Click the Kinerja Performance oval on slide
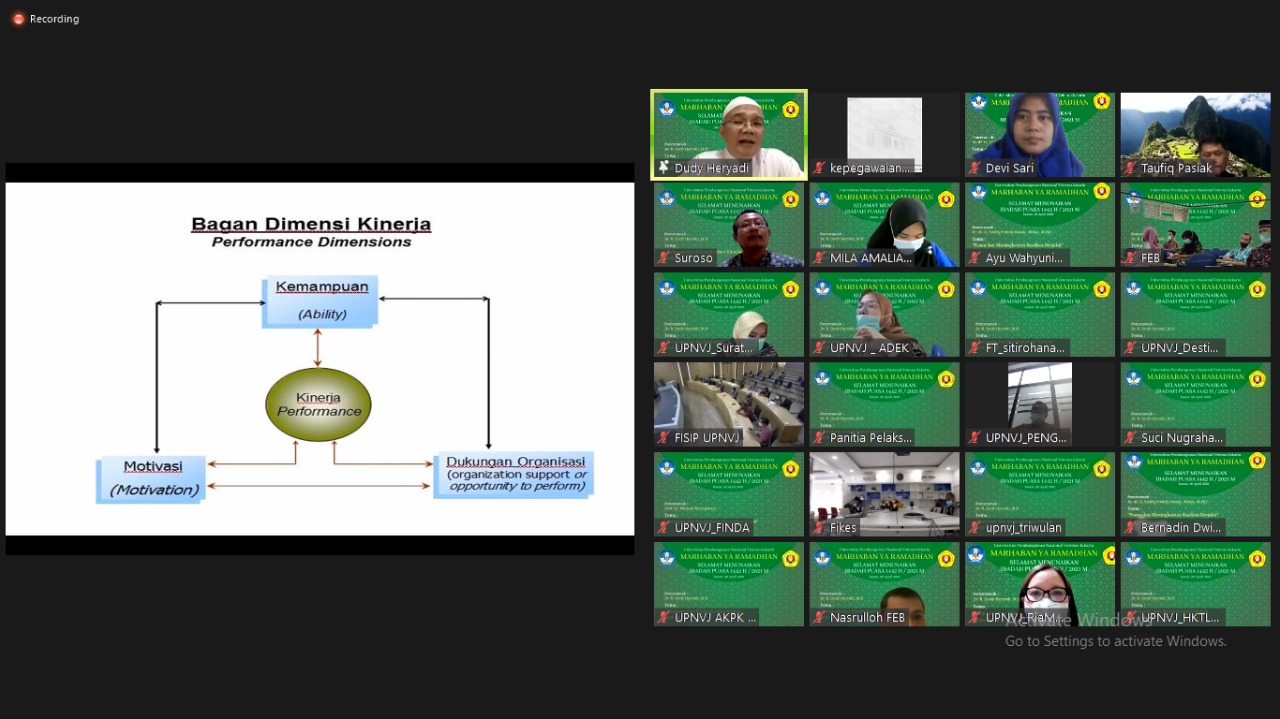 point(318,405)
